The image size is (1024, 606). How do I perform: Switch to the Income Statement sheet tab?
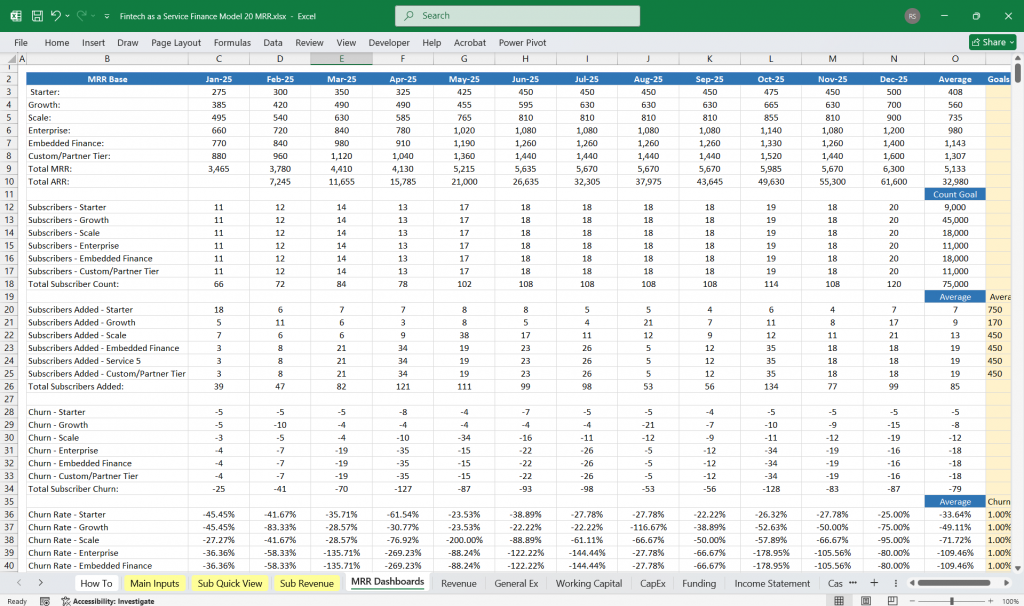[x=772, y=583]
